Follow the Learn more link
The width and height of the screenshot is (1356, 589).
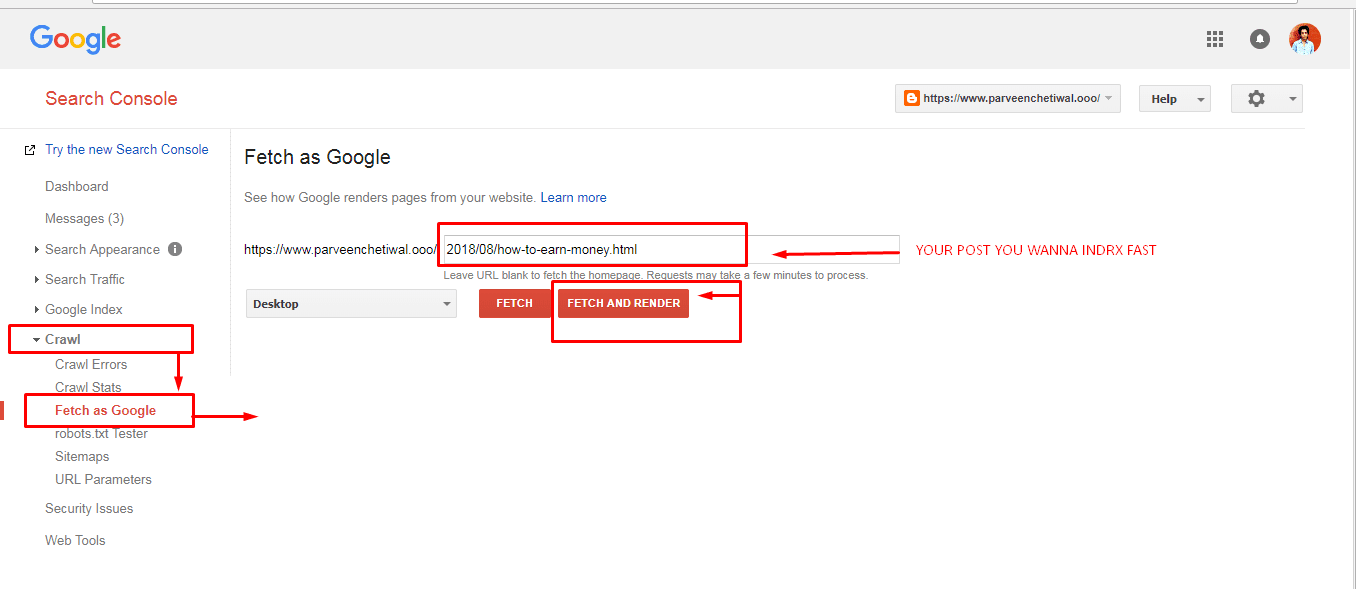tap(573, 197)
